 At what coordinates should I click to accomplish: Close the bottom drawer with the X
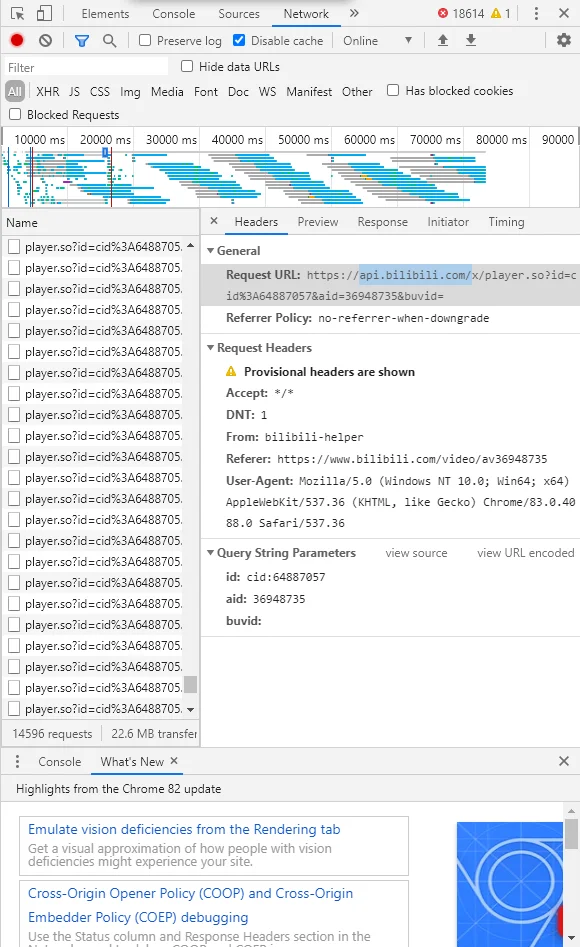coord(564,761)
